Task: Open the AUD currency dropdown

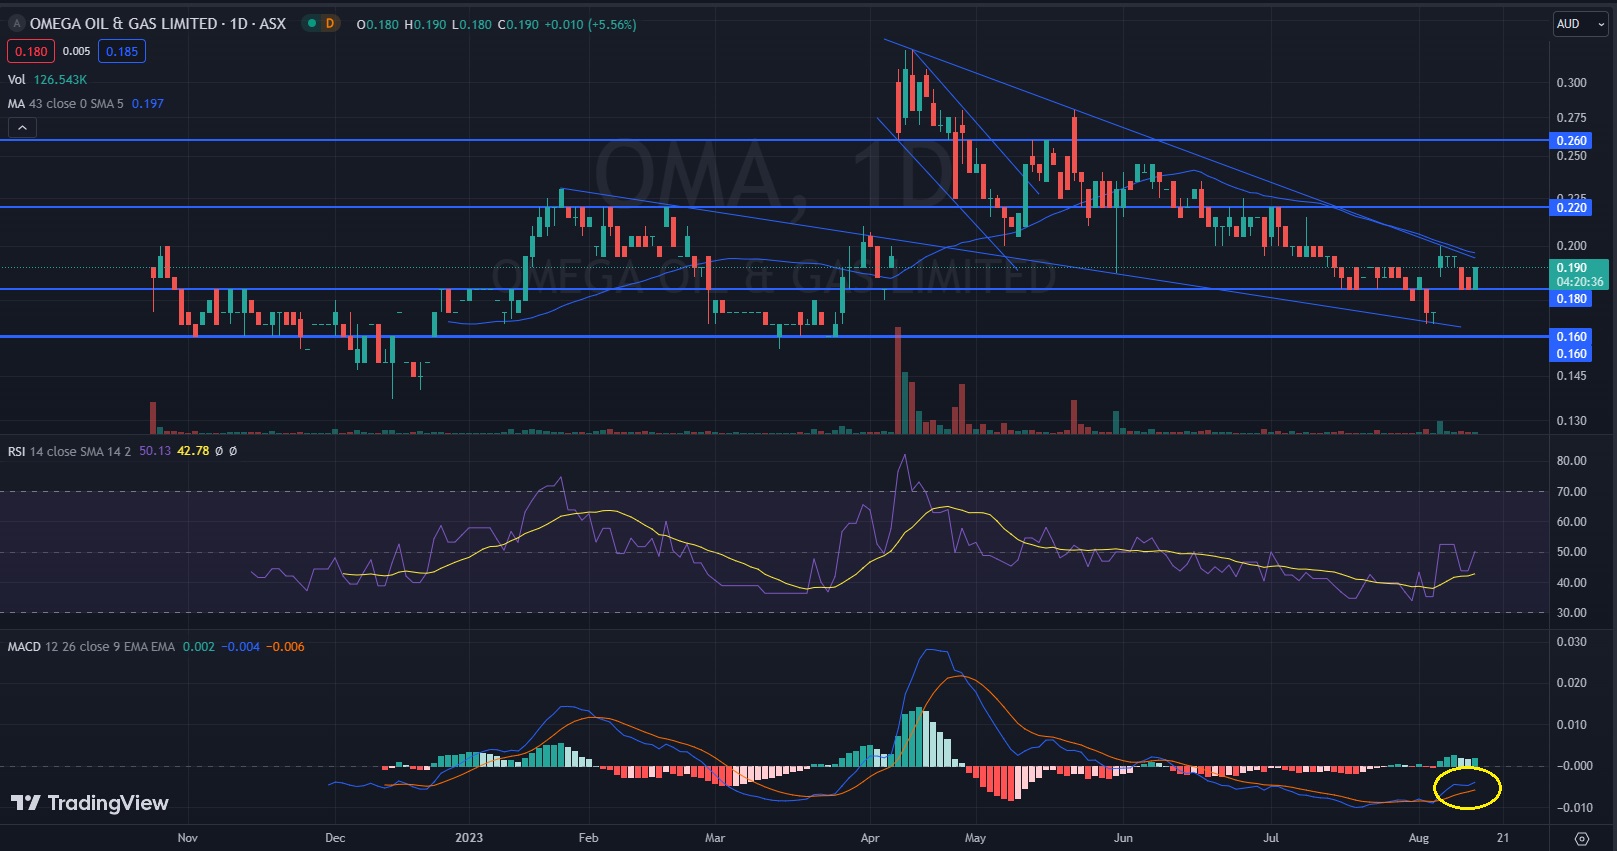Action: click(x=1580, y=24)
